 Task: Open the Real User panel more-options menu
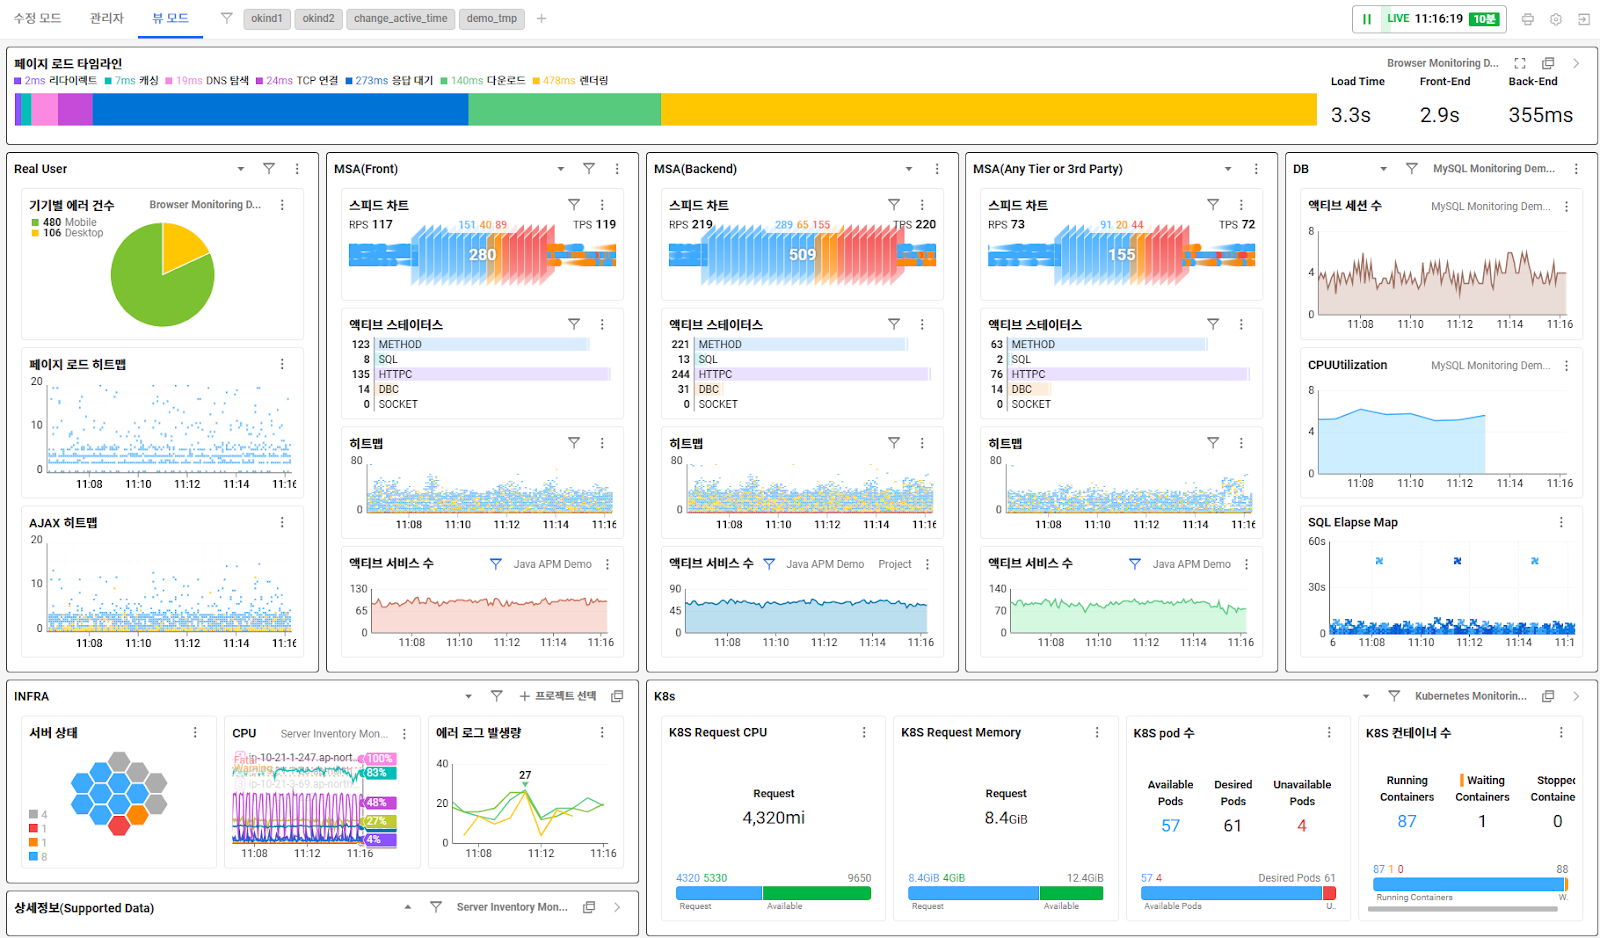(297, 169)
